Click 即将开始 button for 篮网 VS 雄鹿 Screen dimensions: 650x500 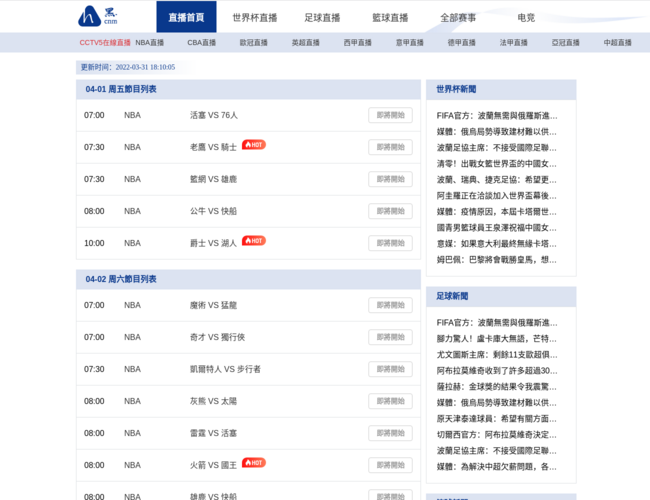pos(390,179)
